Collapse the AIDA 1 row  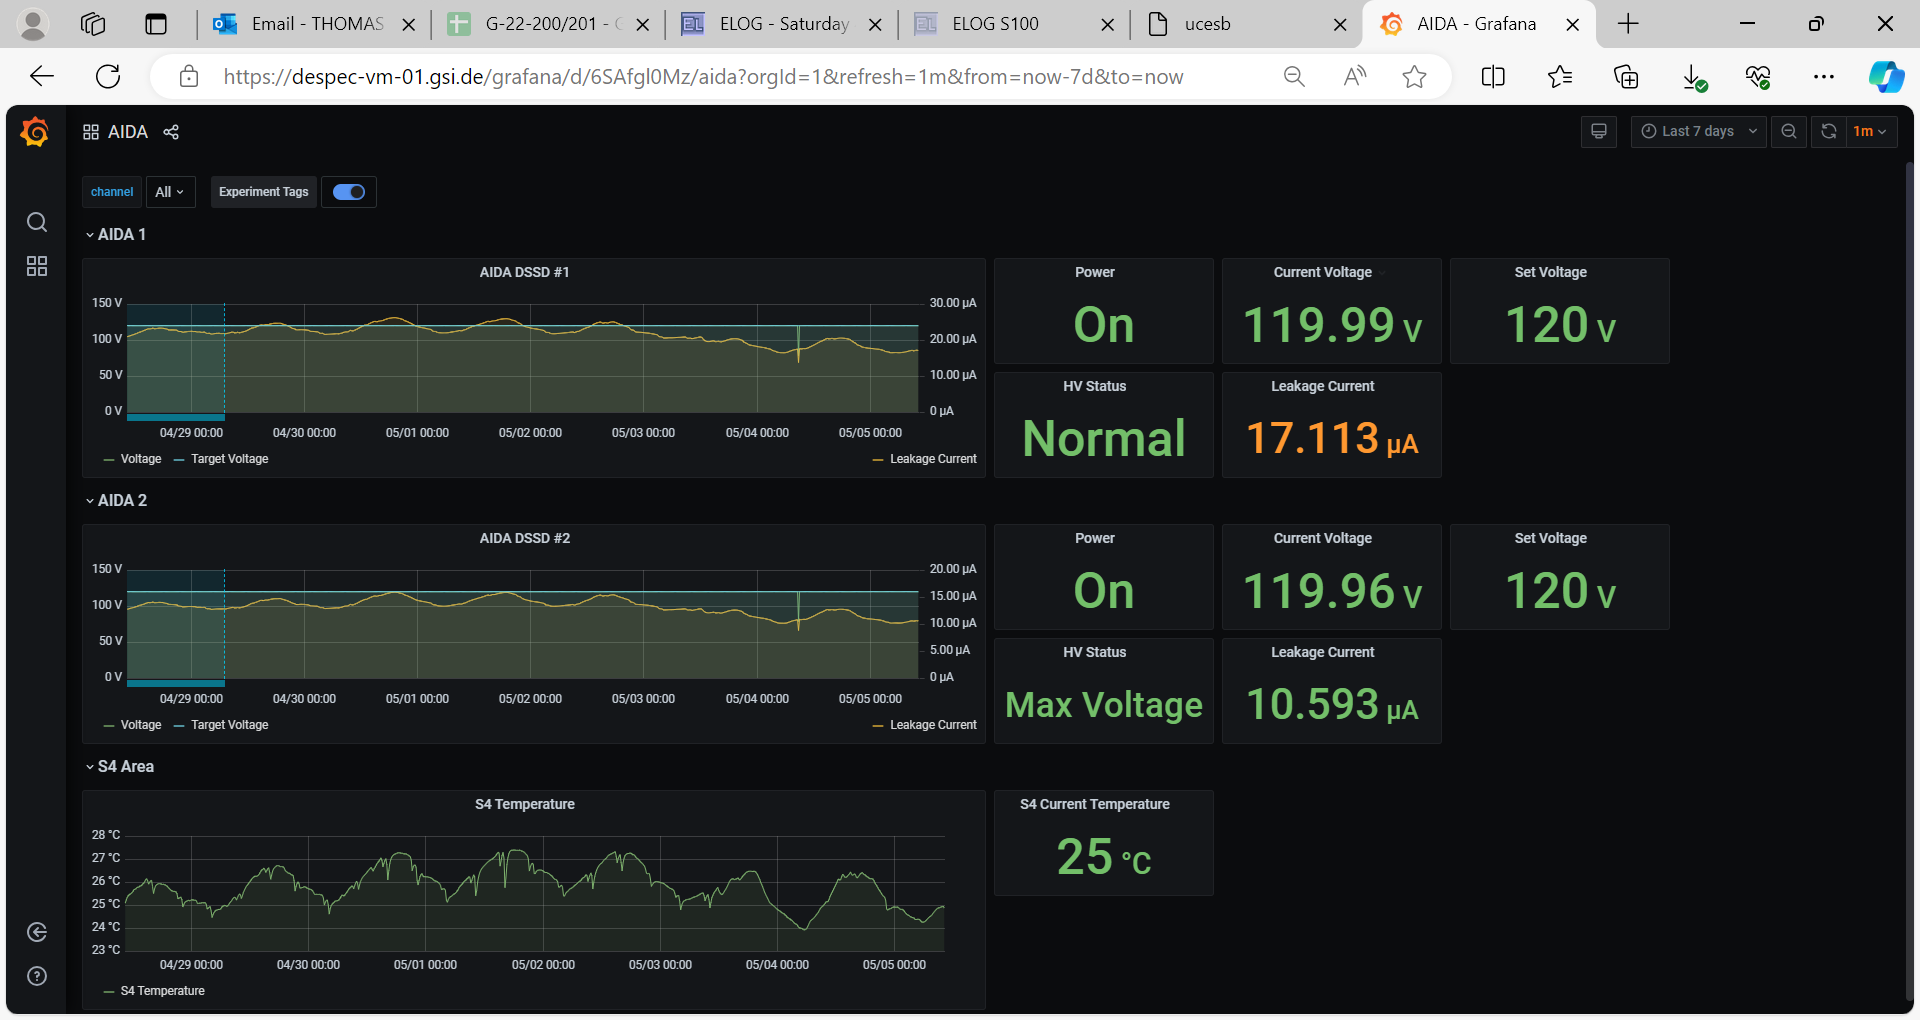click(116, 234)
